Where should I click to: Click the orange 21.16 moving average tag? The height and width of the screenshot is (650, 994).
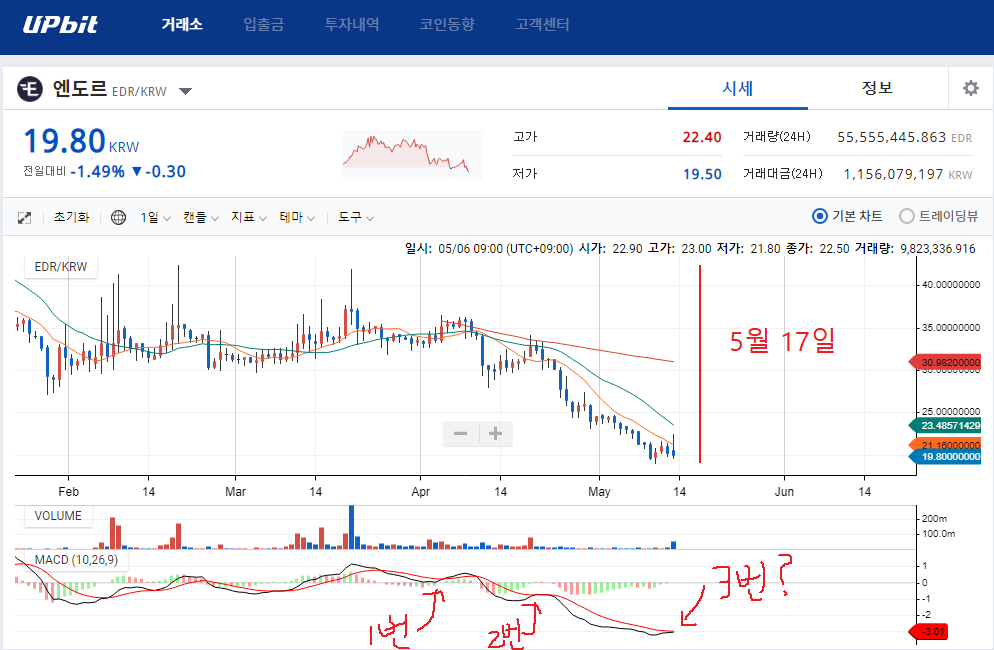coord(945,445)
